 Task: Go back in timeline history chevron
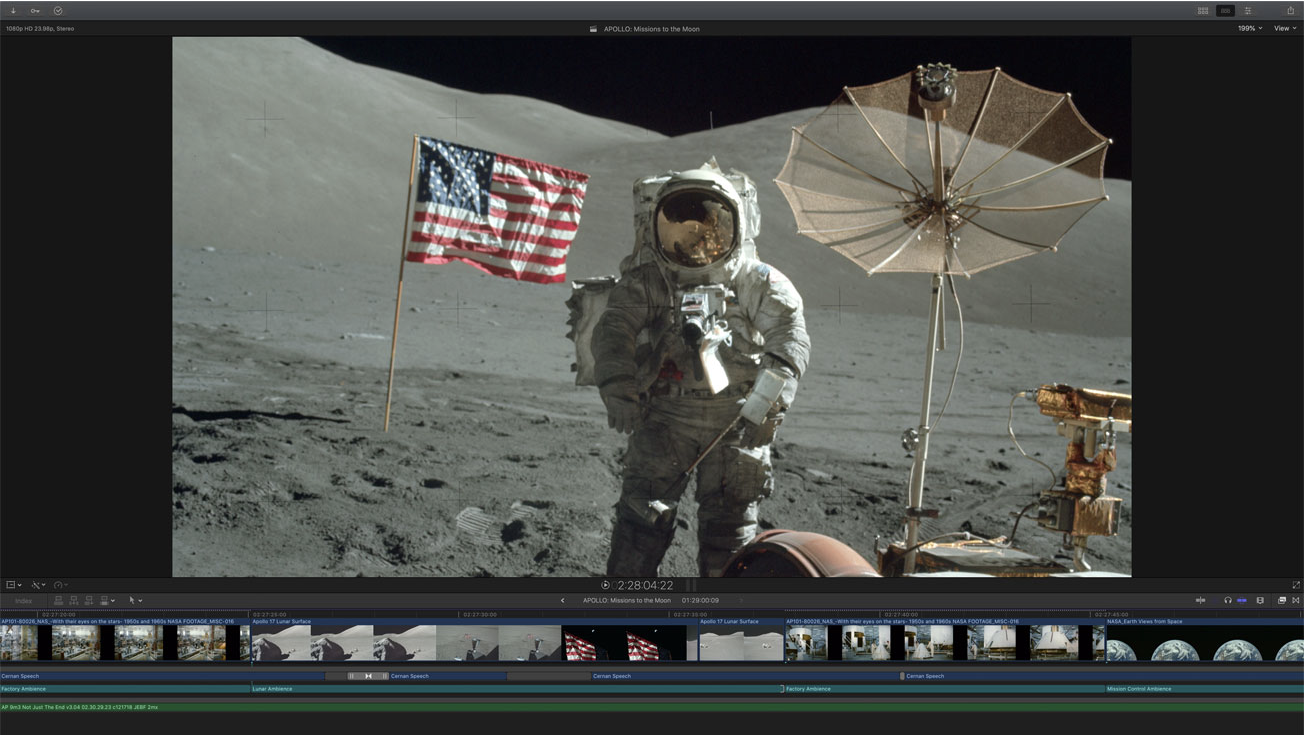point(562,601)
